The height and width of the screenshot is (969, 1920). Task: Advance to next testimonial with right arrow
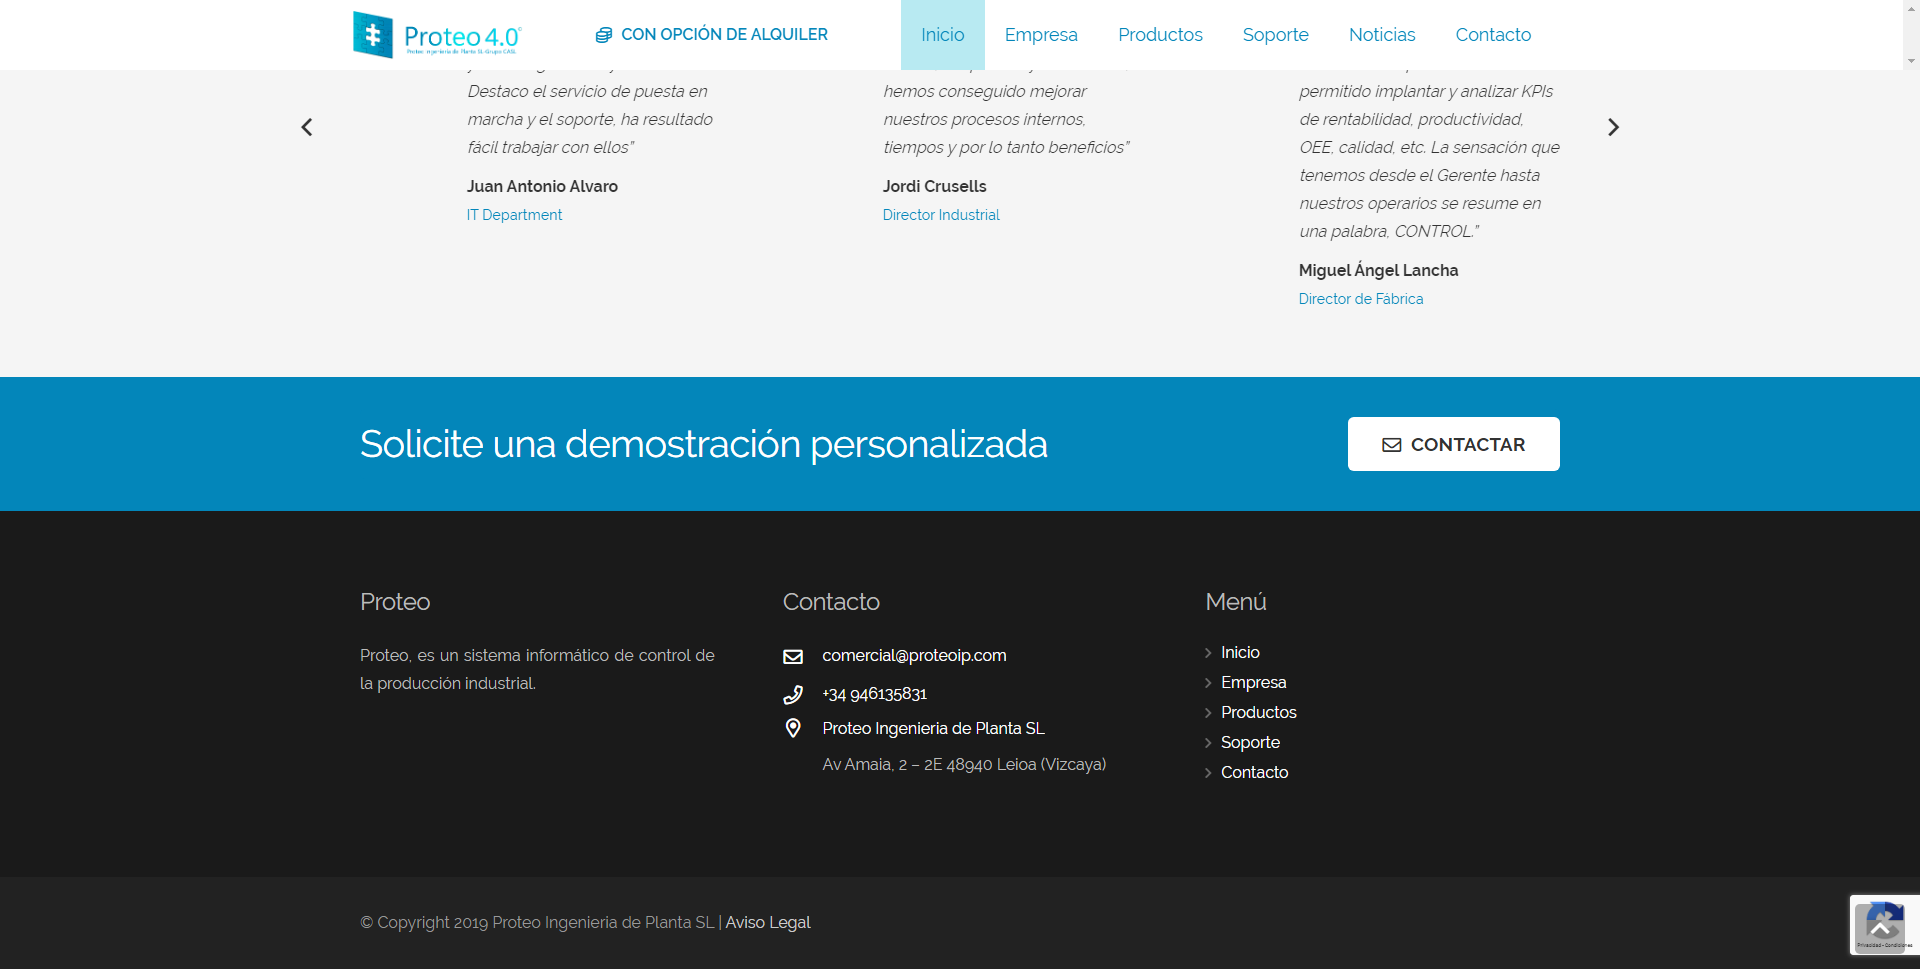[1612, 127]
